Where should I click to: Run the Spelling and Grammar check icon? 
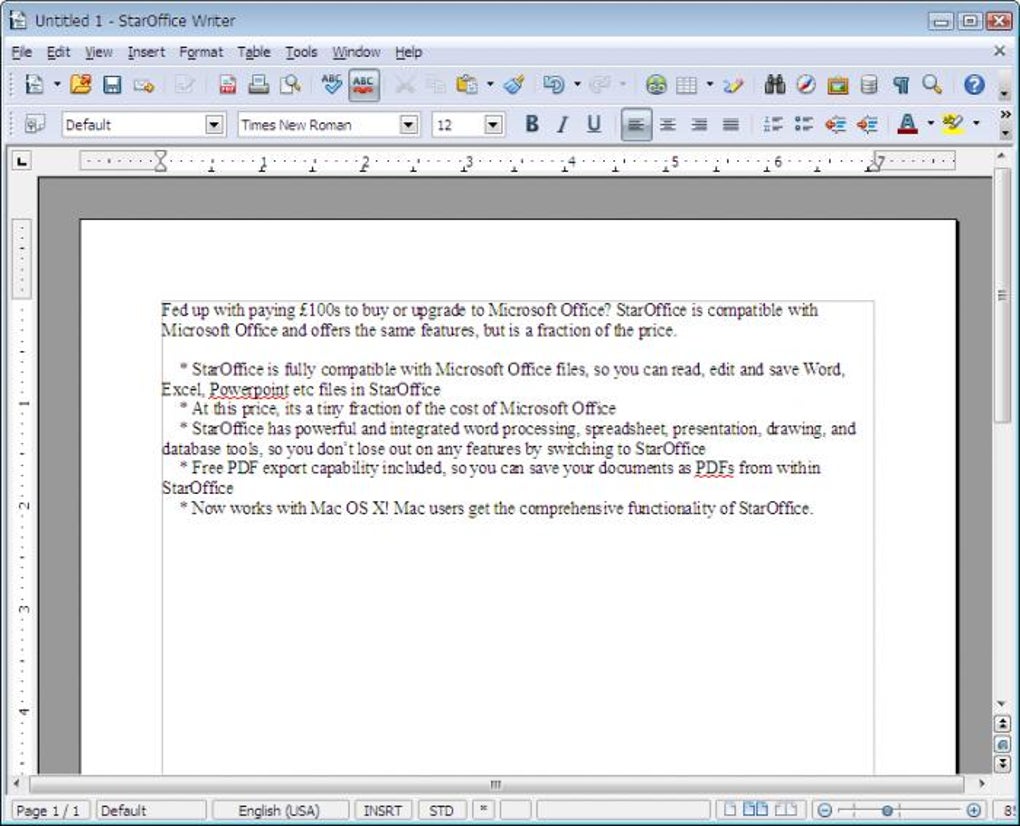tap(332, 85)
